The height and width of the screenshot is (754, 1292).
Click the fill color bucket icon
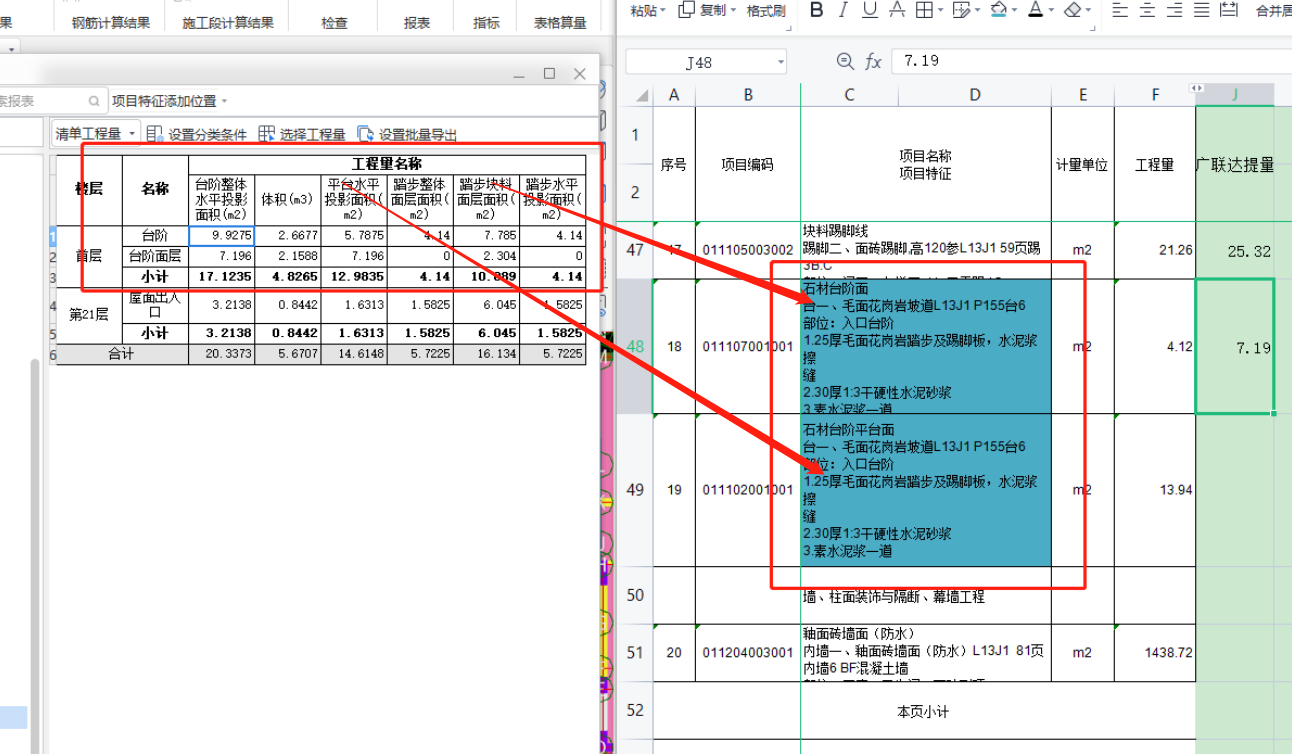[998, 10]
